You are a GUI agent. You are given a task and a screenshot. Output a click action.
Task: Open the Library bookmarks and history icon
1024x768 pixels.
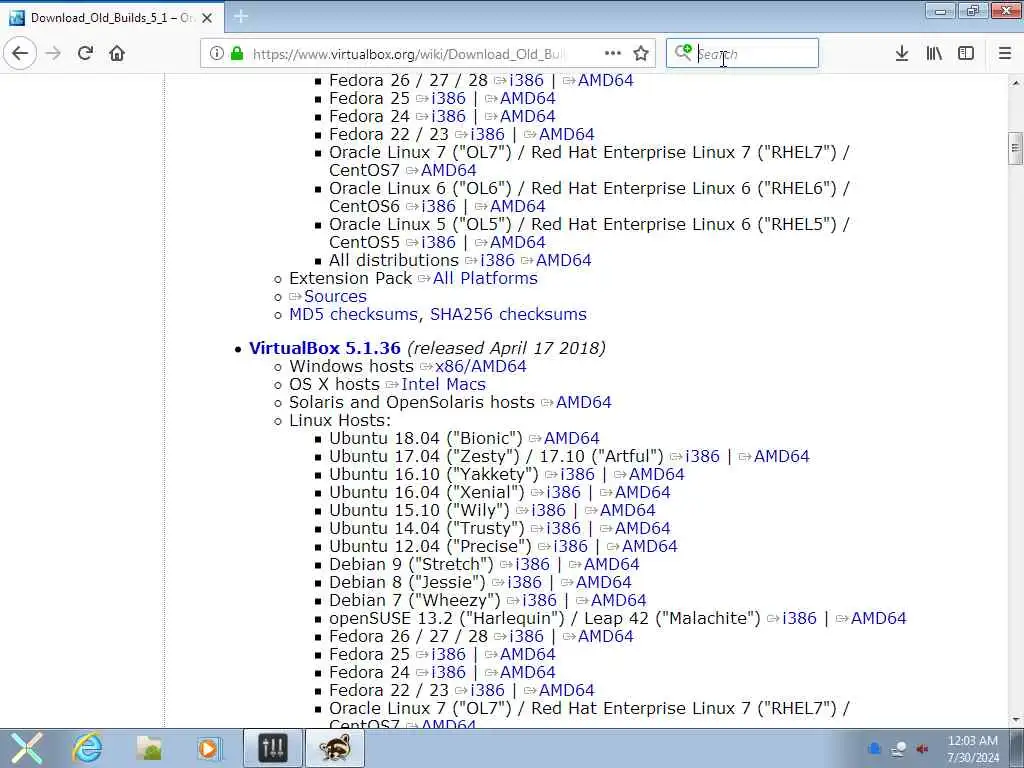pos(934,54)
